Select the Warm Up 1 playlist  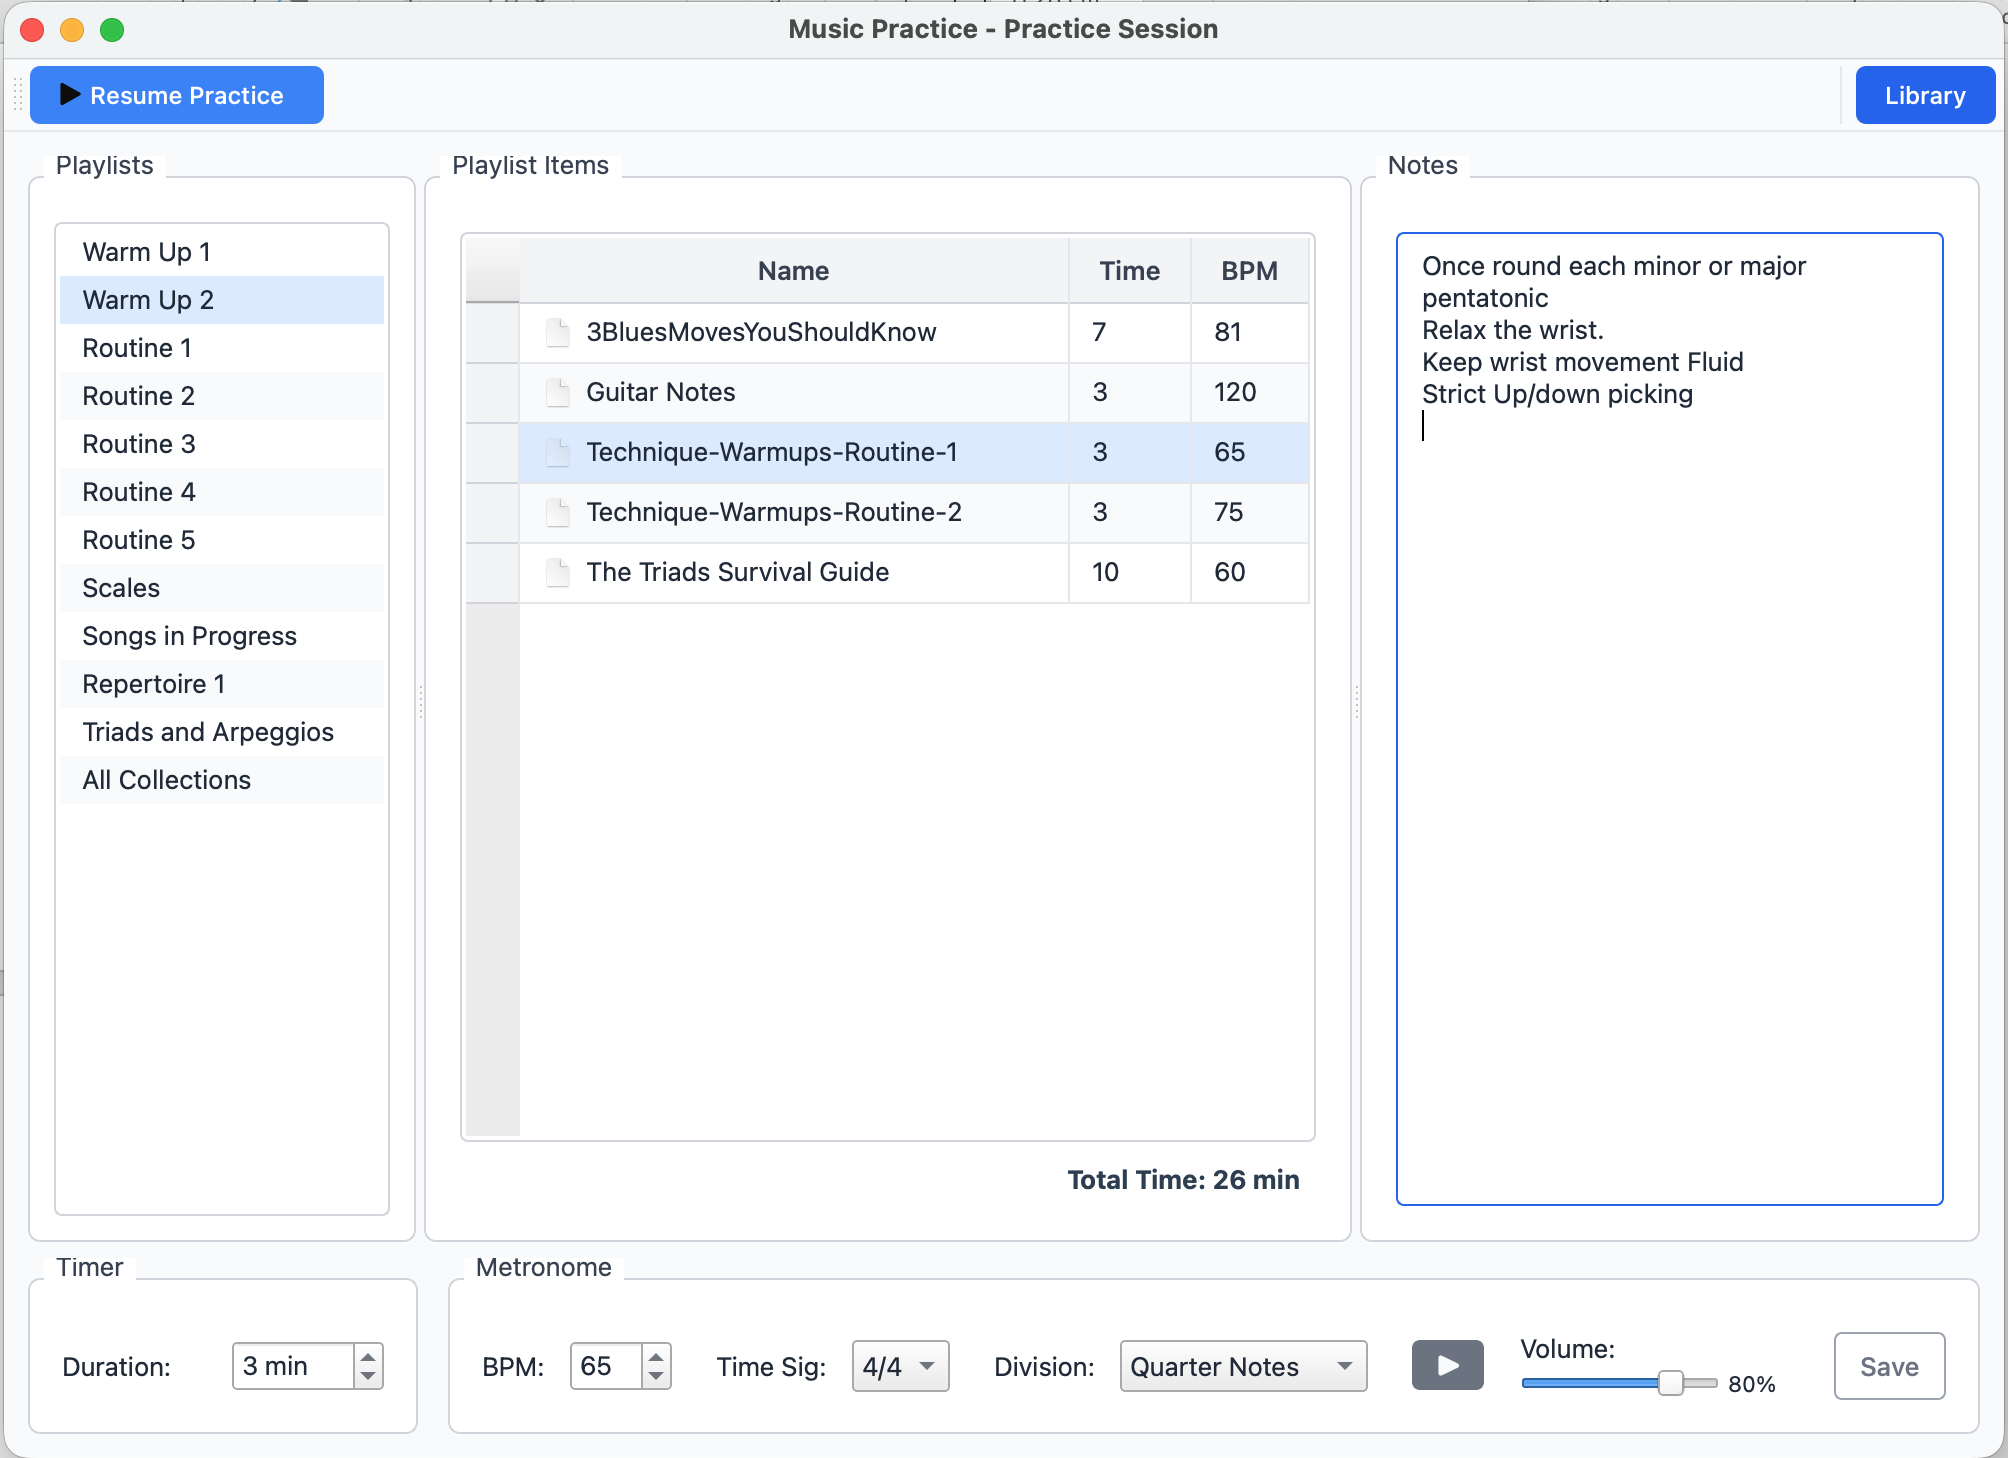coord(222,252)
